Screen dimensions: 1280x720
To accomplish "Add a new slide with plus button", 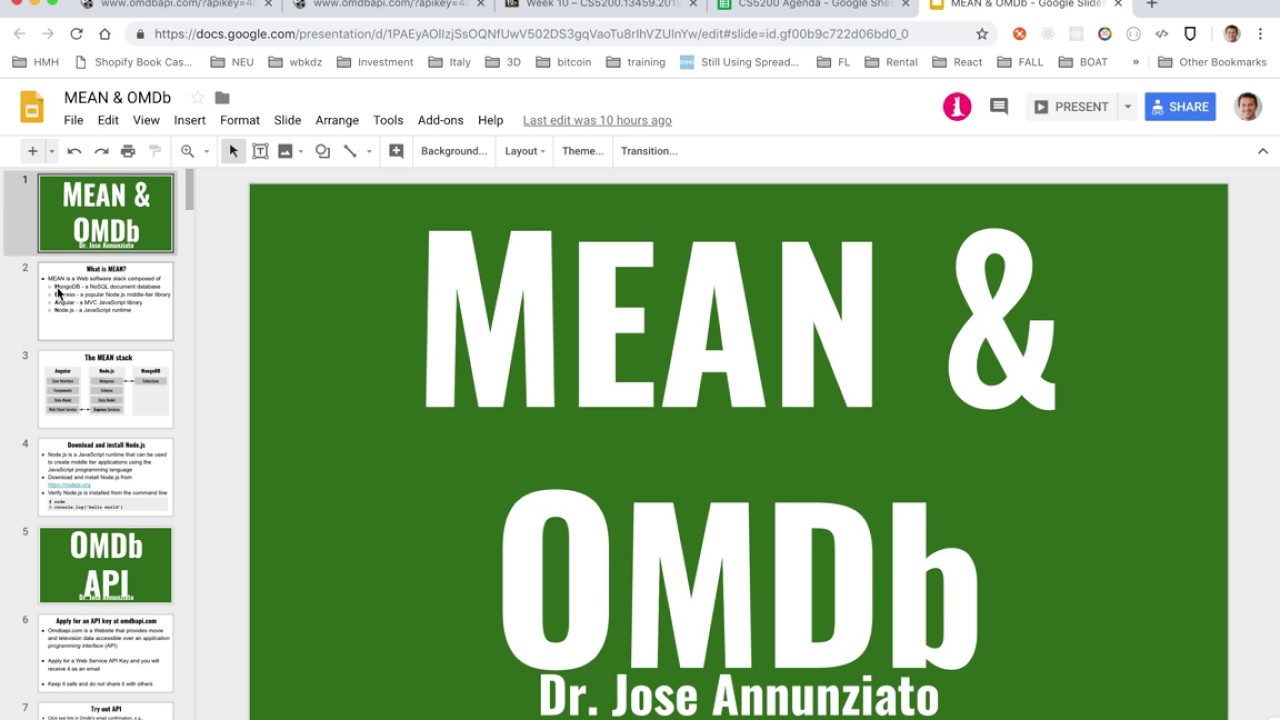I will point(32,151).
